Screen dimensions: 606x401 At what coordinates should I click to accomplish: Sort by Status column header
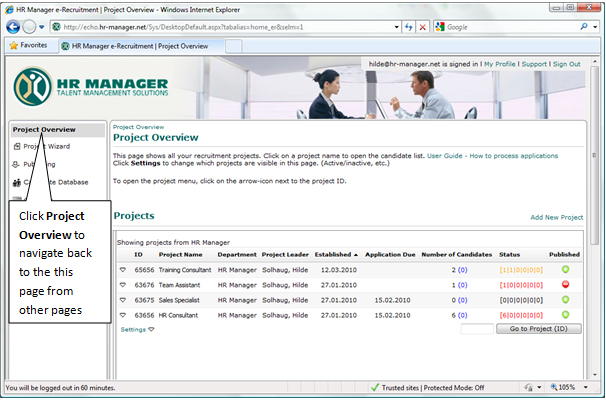(x=509, y=255)
